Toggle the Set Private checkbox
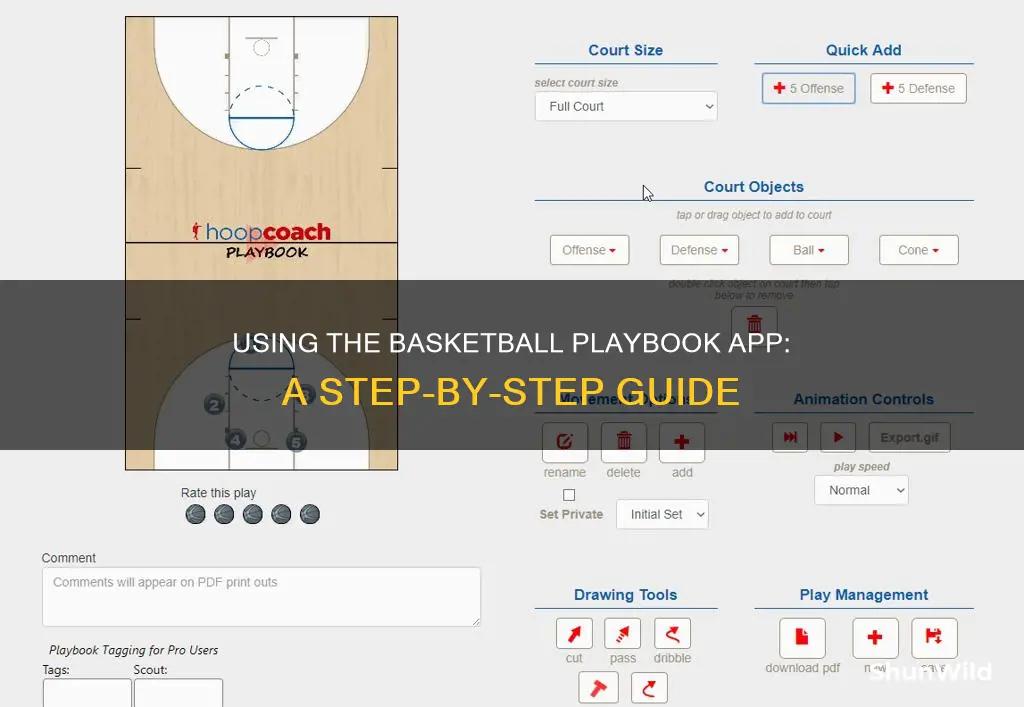1024x707 pixels. pos(569,495)
